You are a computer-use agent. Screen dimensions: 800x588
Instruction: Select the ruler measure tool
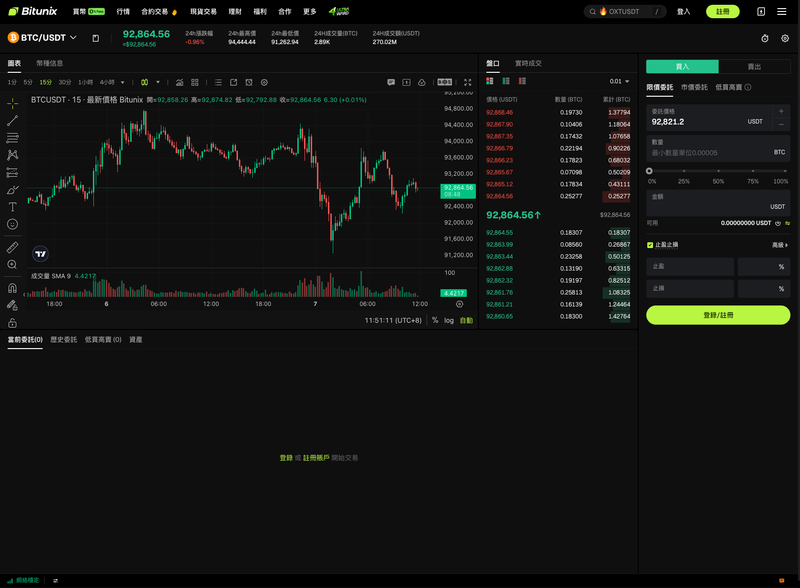point(13,248)
